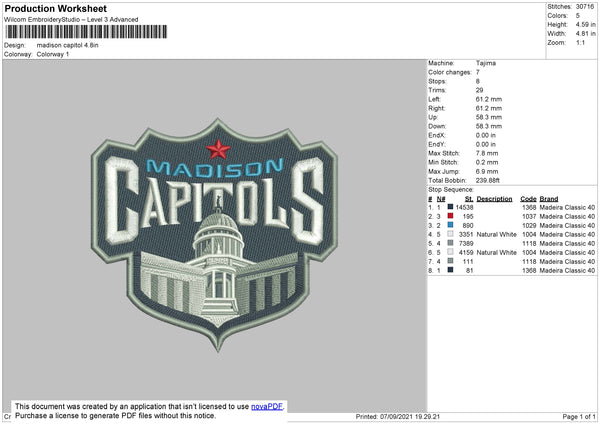
Task: Click the Max Jump value '6.9 mm'
Action: click(x=487, y=171)
